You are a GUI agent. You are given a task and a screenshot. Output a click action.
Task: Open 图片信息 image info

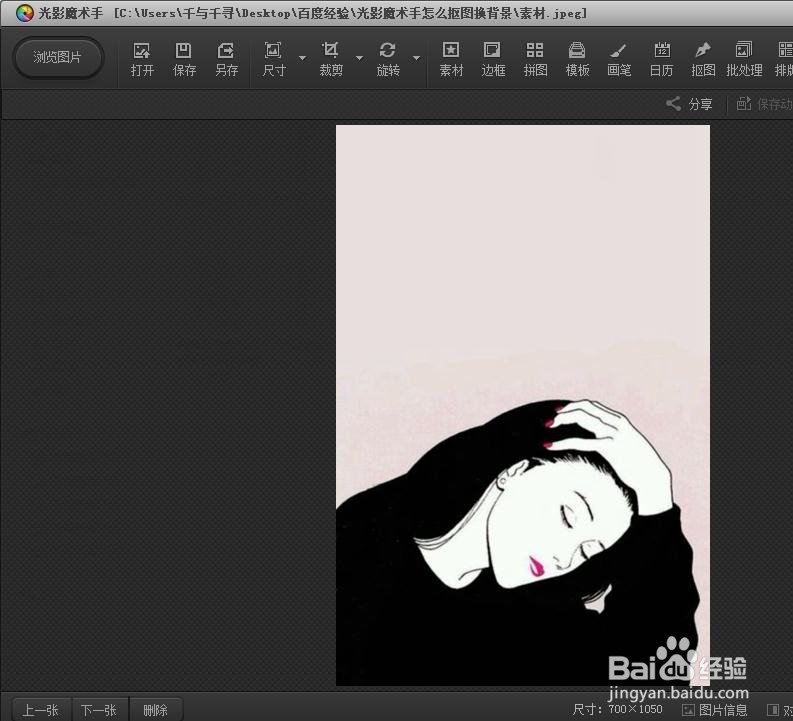coord(715,710)
